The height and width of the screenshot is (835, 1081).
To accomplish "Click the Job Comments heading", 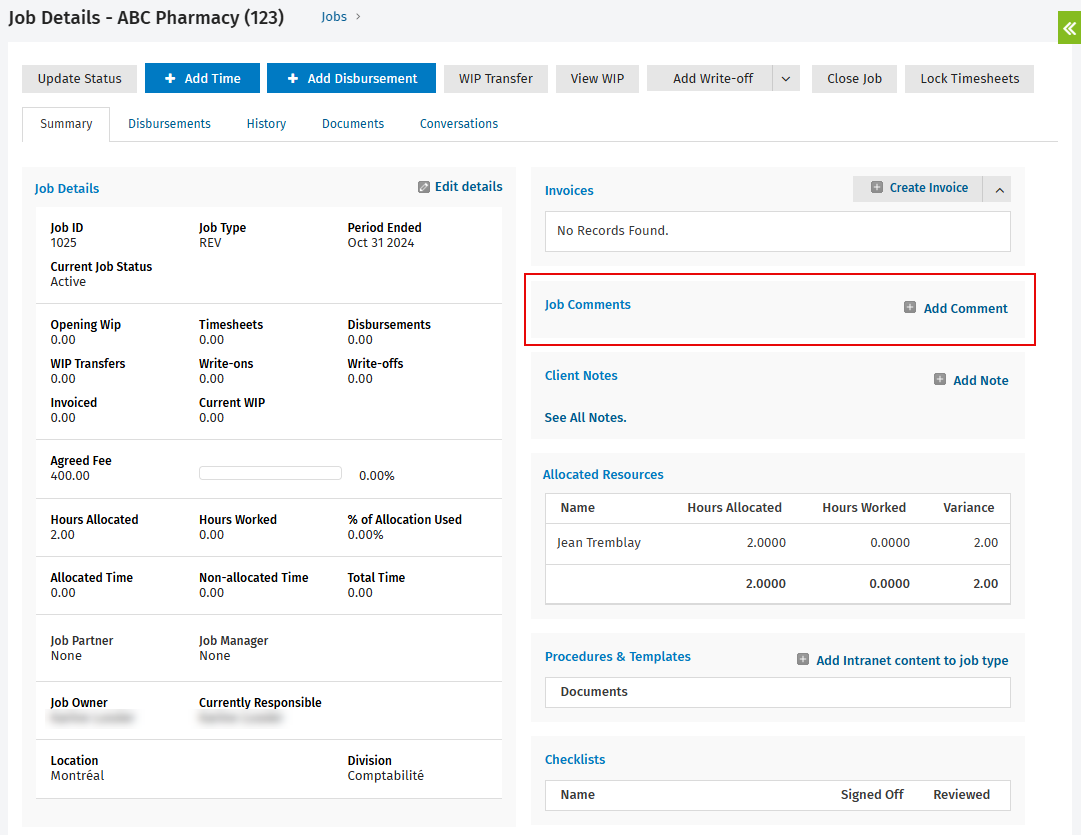I will coord(587,305).
